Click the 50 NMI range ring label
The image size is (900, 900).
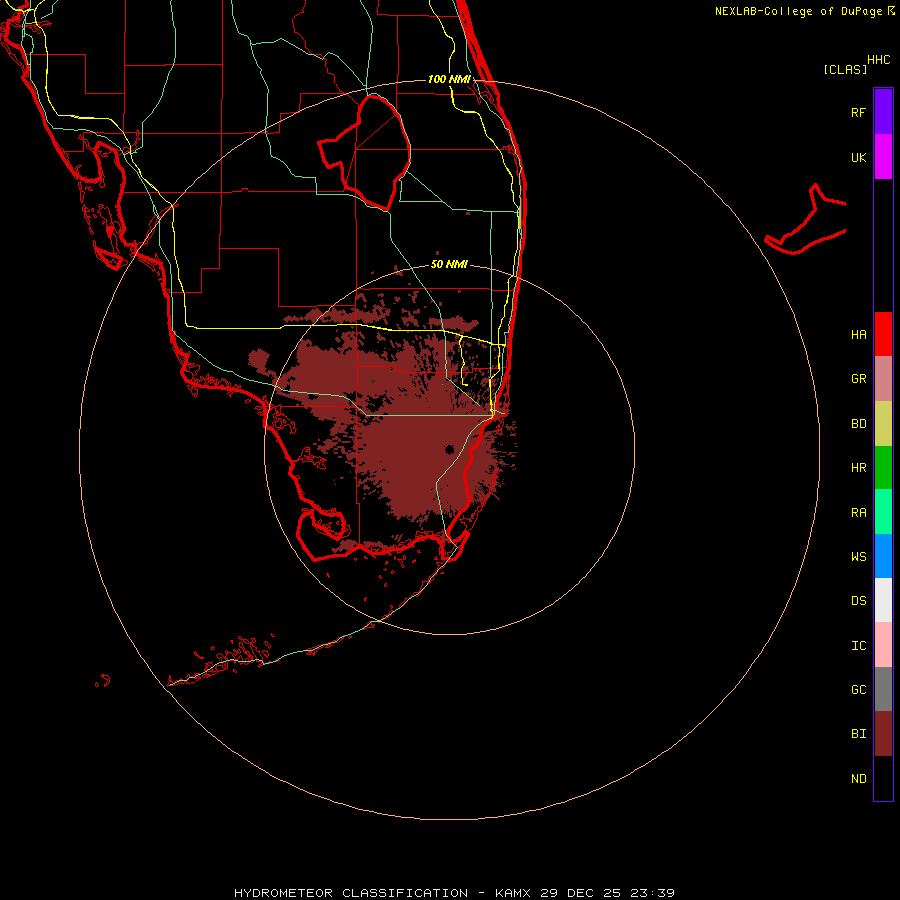coord(449,264)
